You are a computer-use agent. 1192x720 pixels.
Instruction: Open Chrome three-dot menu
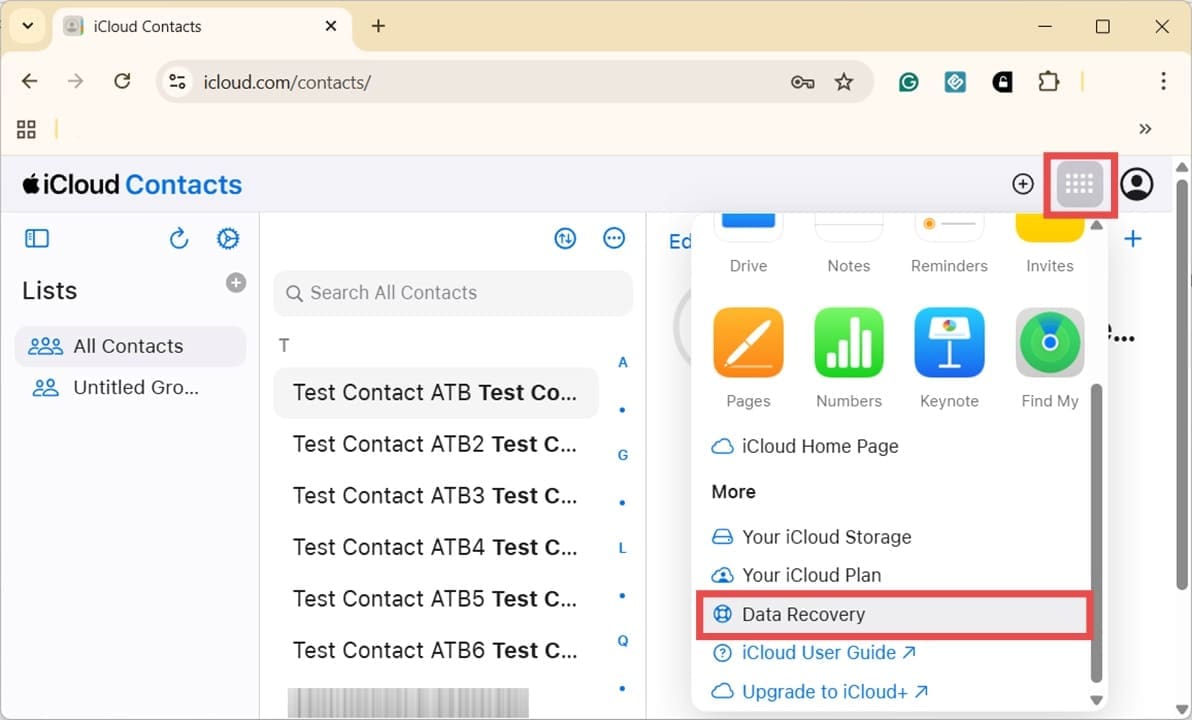pyautogui.click(x=1163, y=81)
